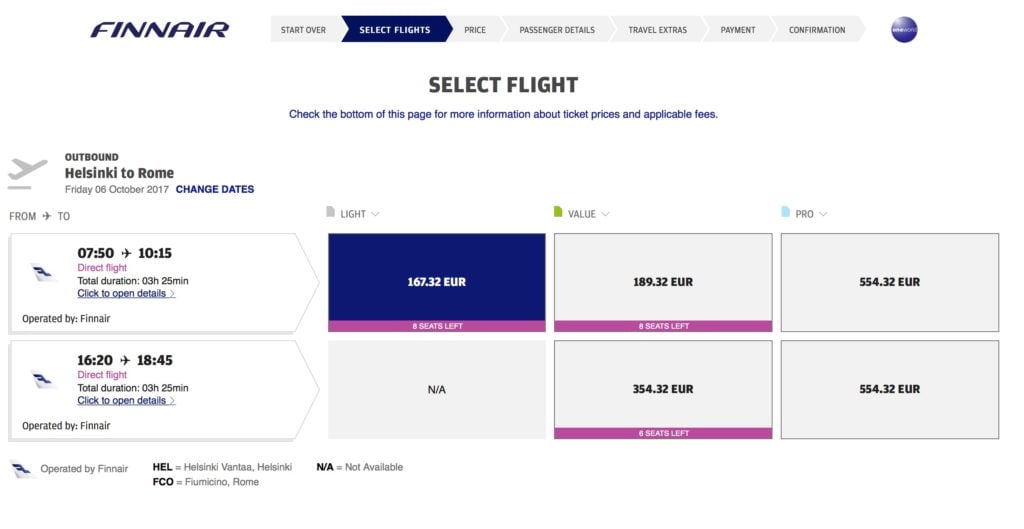Click the Finnair logo in header
The image size is (1024, 529).
coord(160,30)
